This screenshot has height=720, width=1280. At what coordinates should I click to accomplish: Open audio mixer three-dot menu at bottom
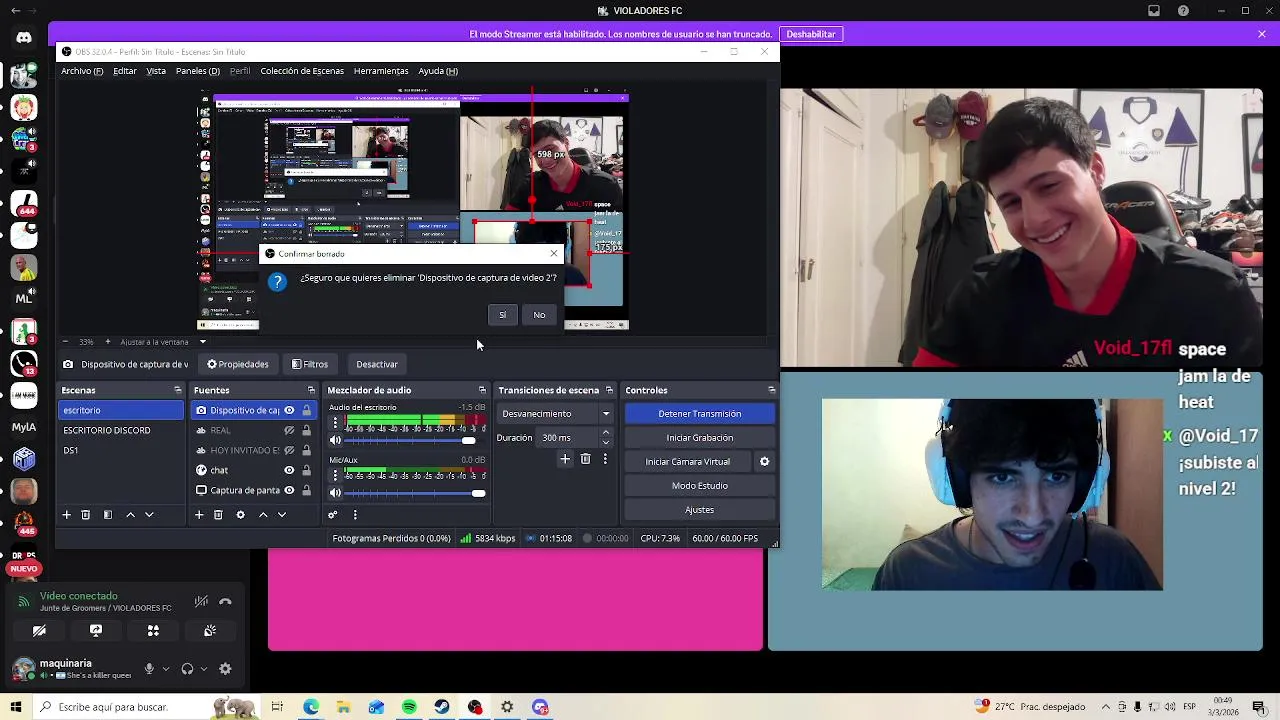[355, 515]
